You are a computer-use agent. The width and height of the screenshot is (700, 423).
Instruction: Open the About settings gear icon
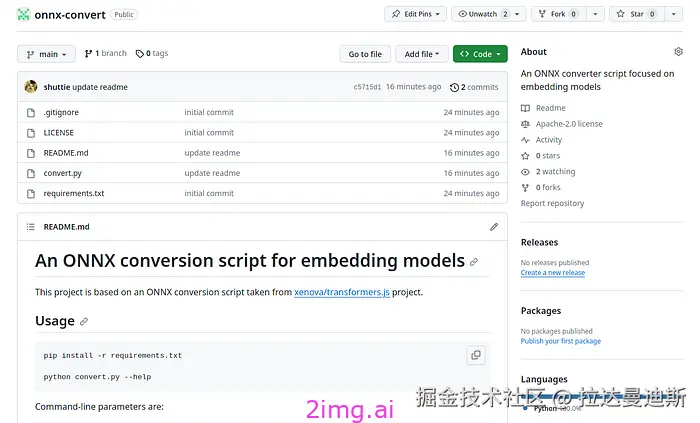679,52
